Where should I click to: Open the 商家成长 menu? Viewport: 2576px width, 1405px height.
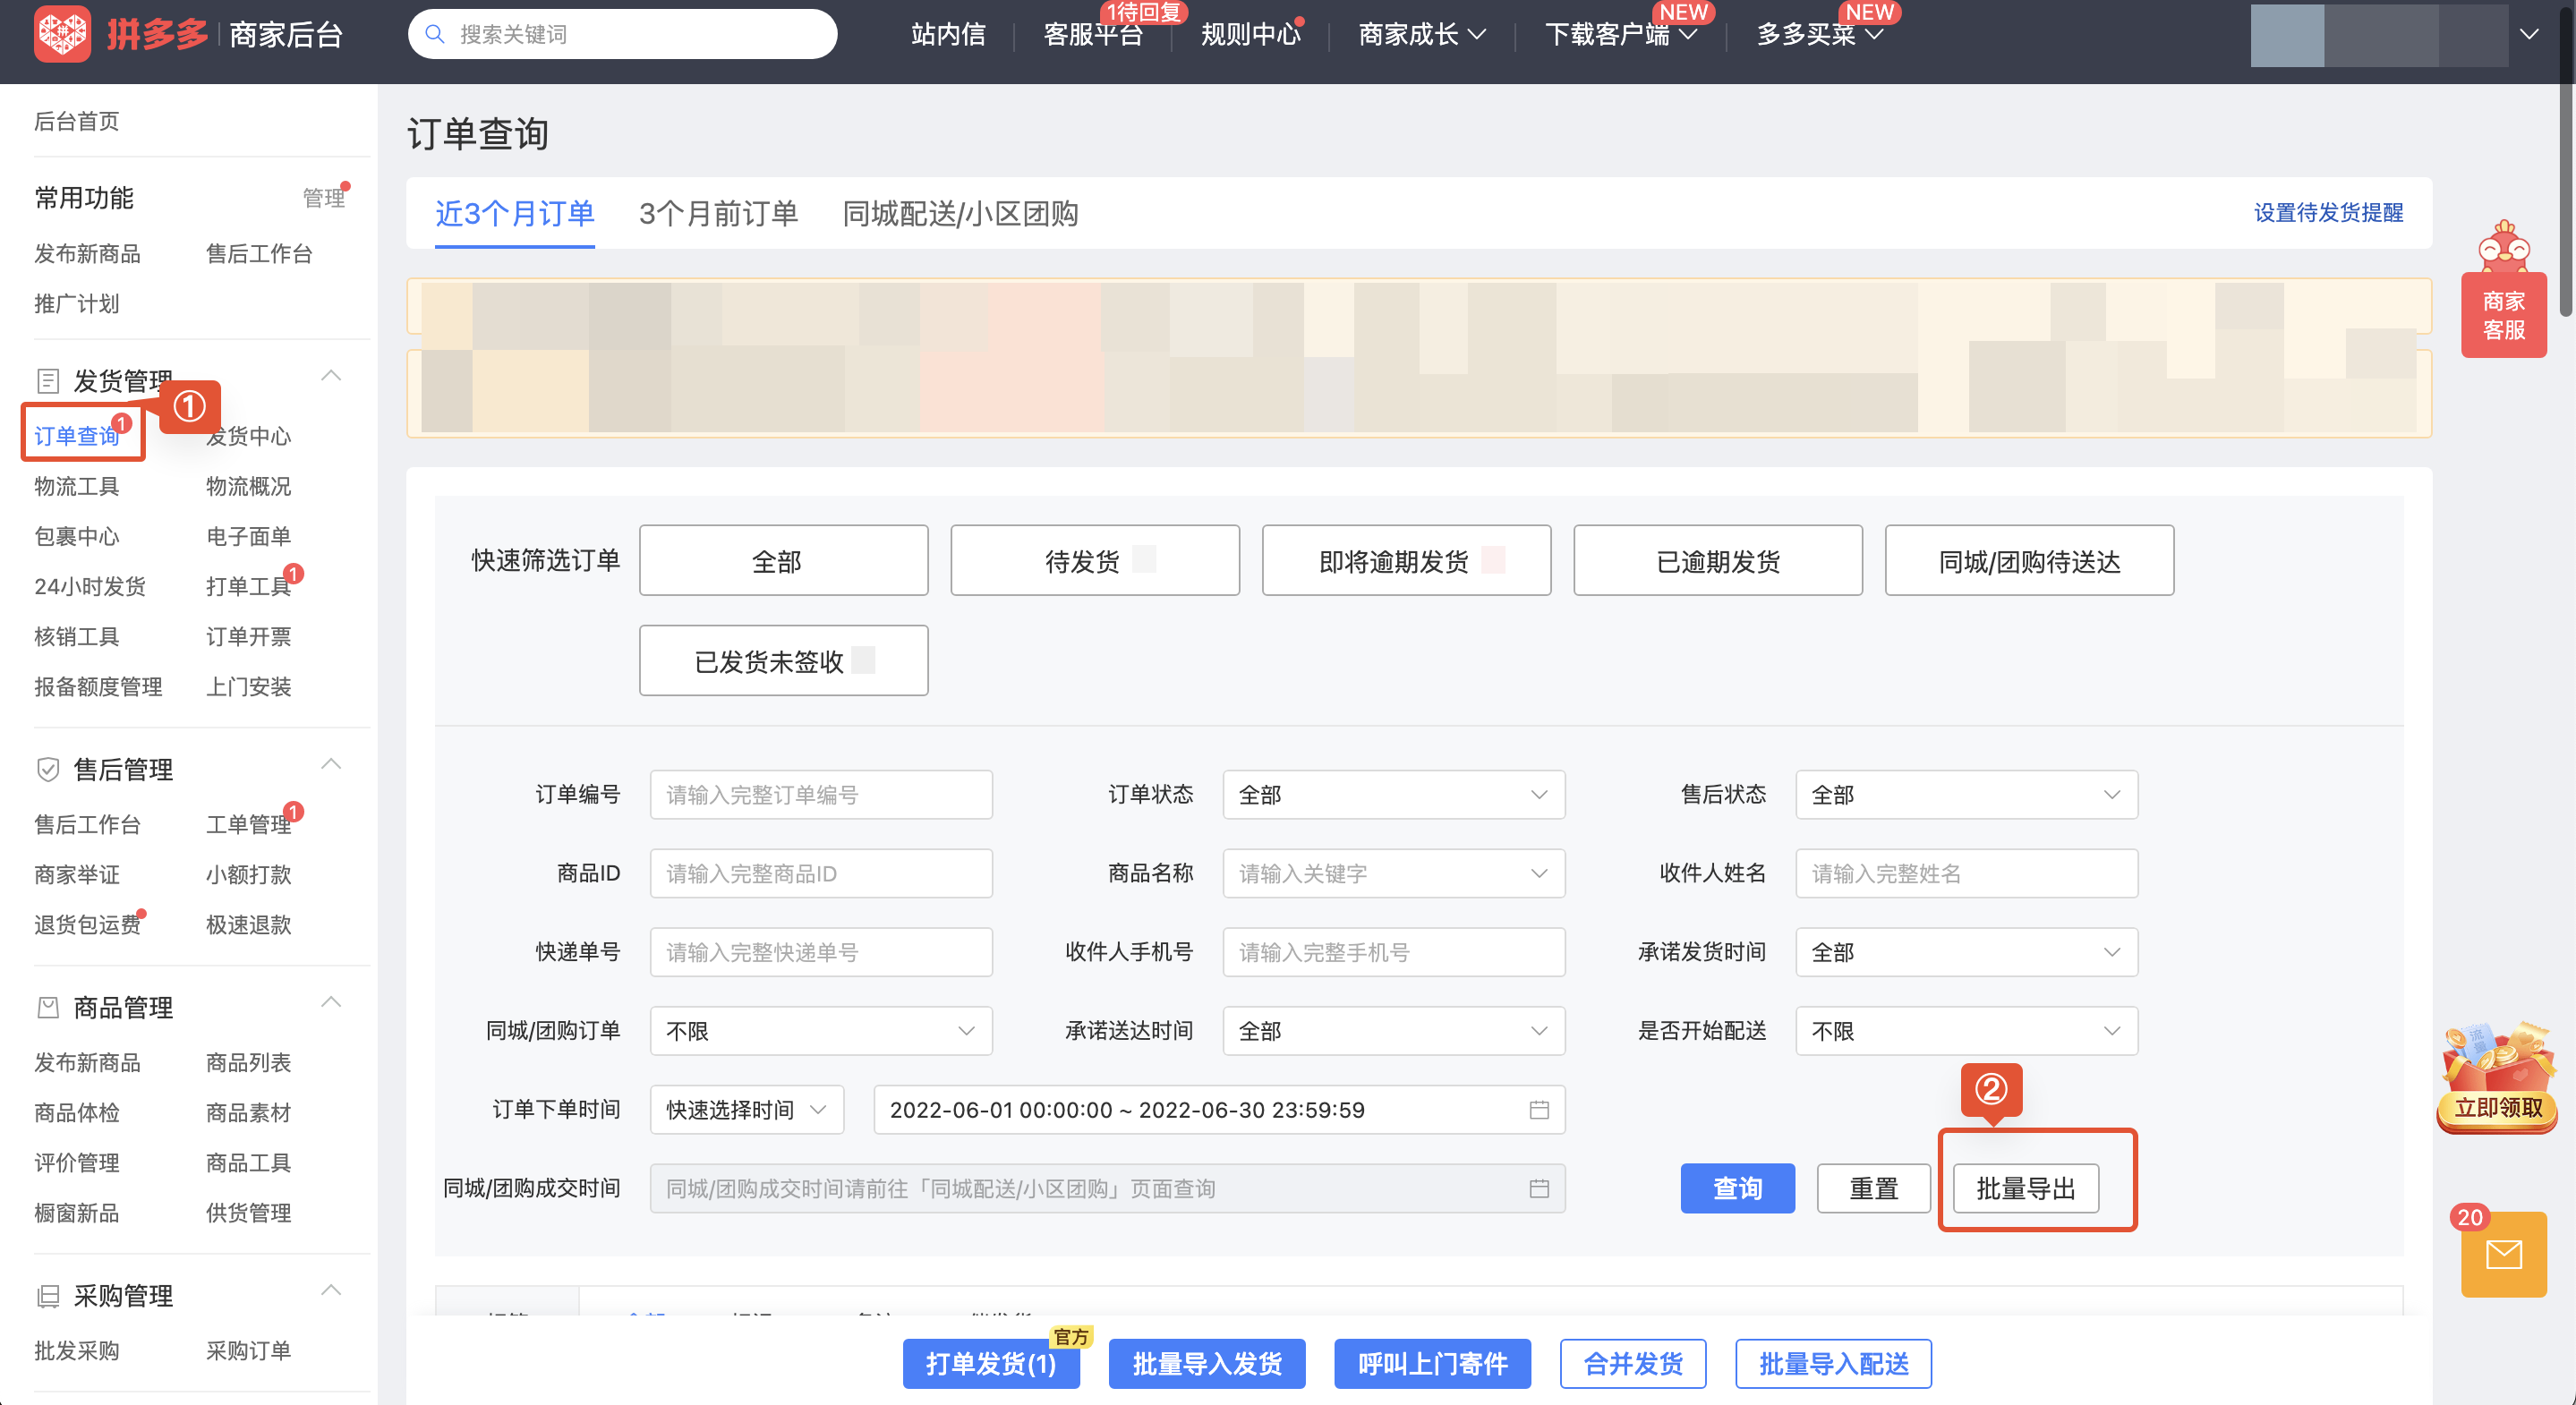pos(1422,34)
